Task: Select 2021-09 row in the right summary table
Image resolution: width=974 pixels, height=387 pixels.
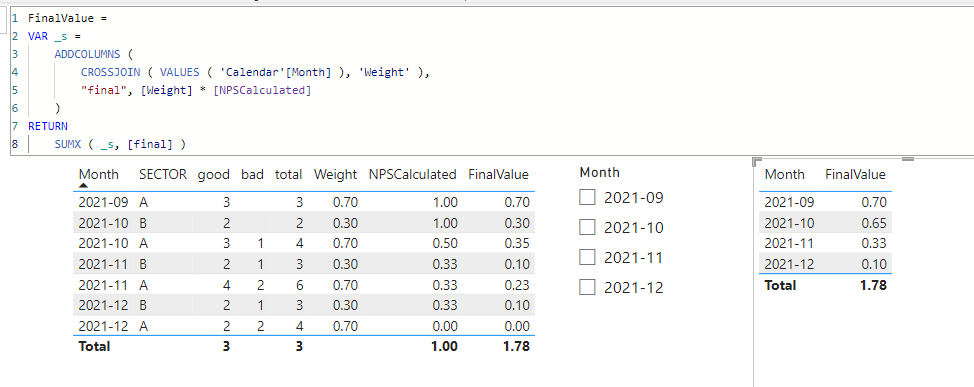Action: pyautogui.click(x=825, y=202)
